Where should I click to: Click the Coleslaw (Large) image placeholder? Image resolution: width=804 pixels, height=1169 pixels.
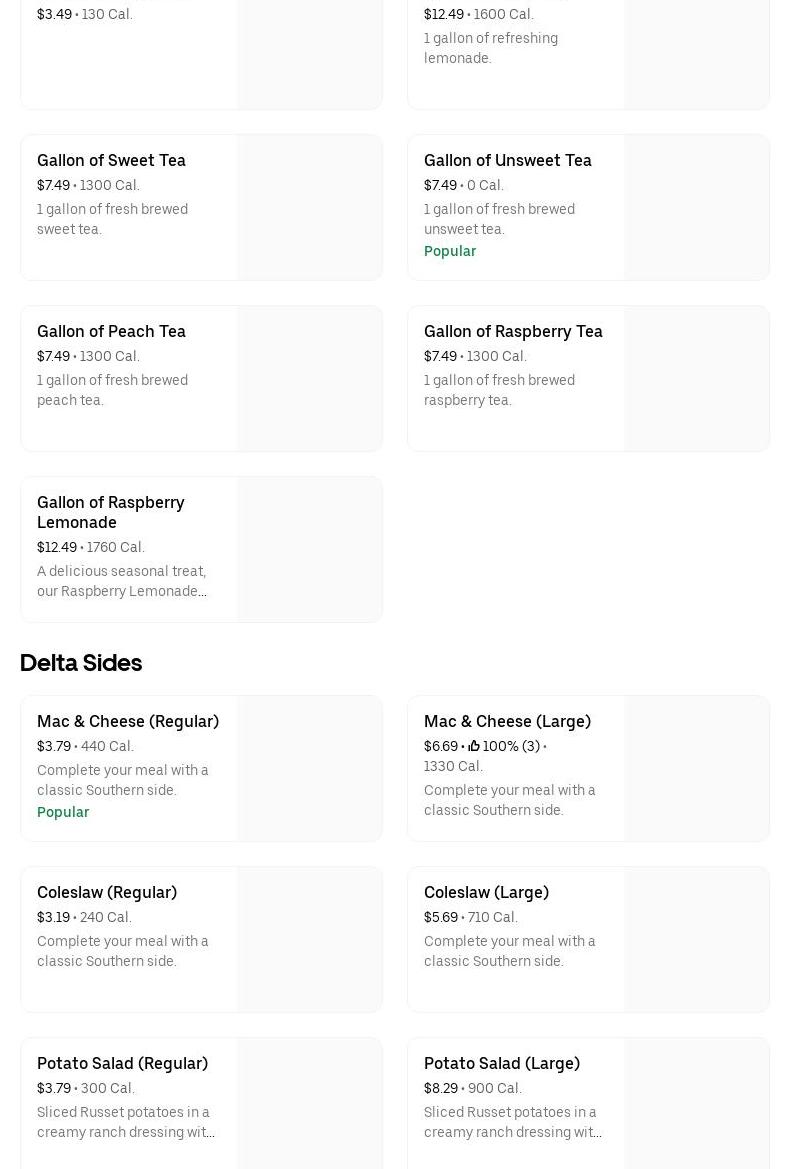click(x=697, y=940)
